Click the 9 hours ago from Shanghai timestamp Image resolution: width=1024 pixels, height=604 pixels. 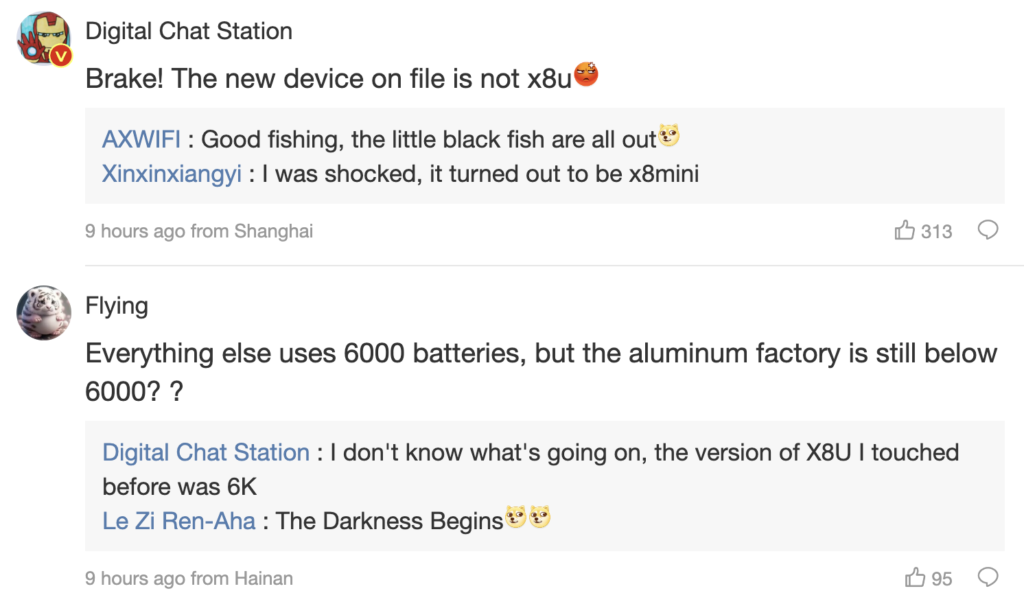point(199,231)
